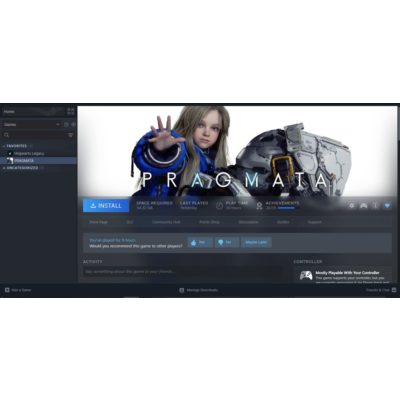
Task: Click the ACHIEVEMENTS label
Action: coord(282,203)
